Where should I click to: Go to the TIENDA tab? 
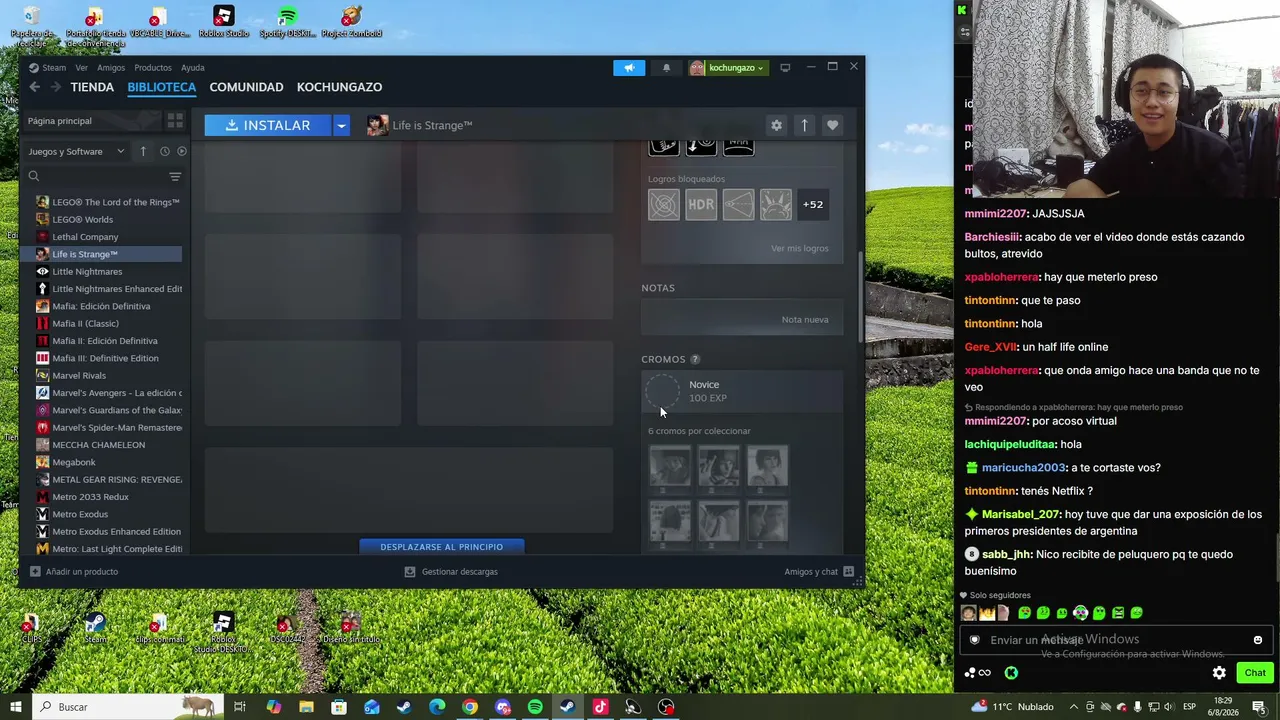pos(92,87)
